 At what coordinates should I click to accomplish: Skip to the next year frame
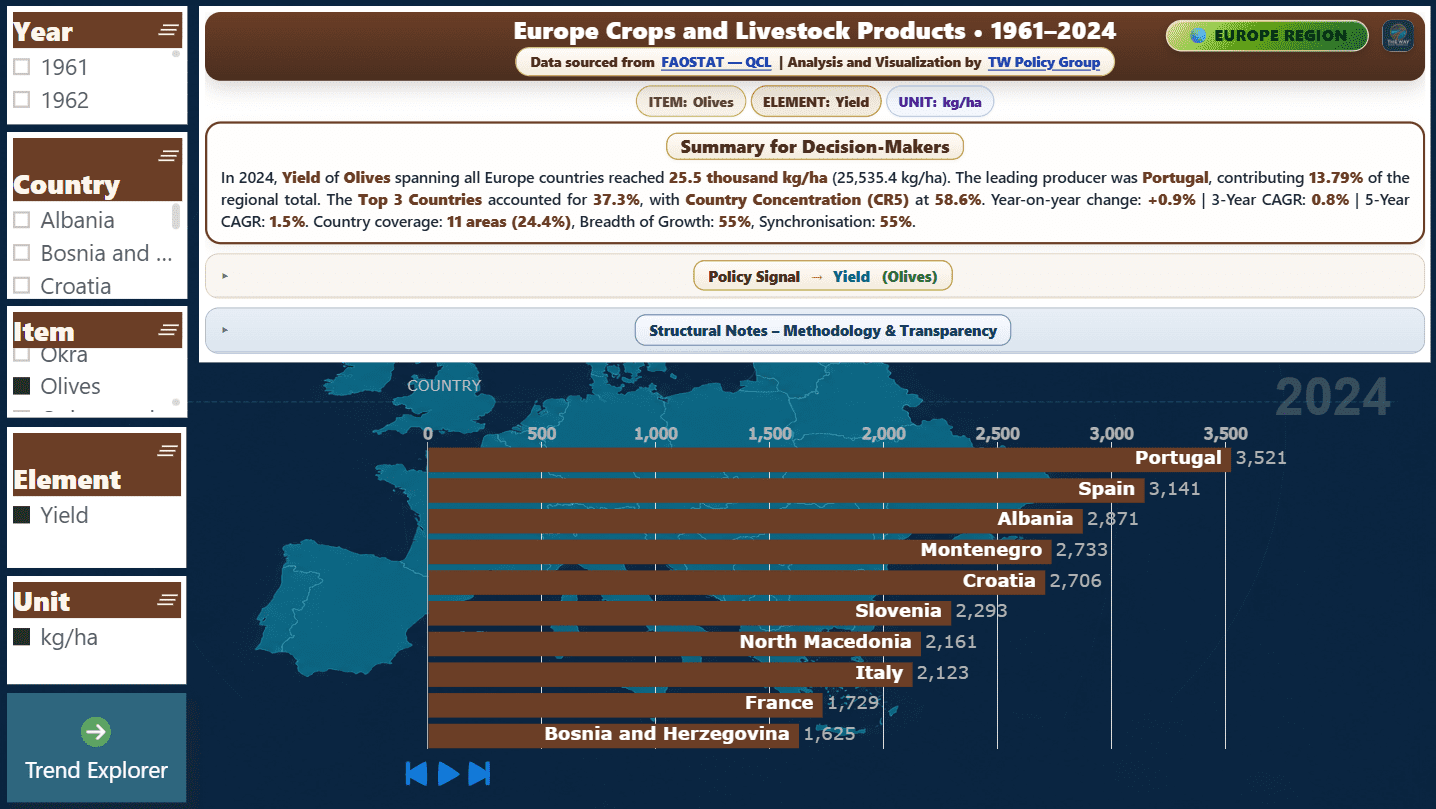(x=480, y=773)
